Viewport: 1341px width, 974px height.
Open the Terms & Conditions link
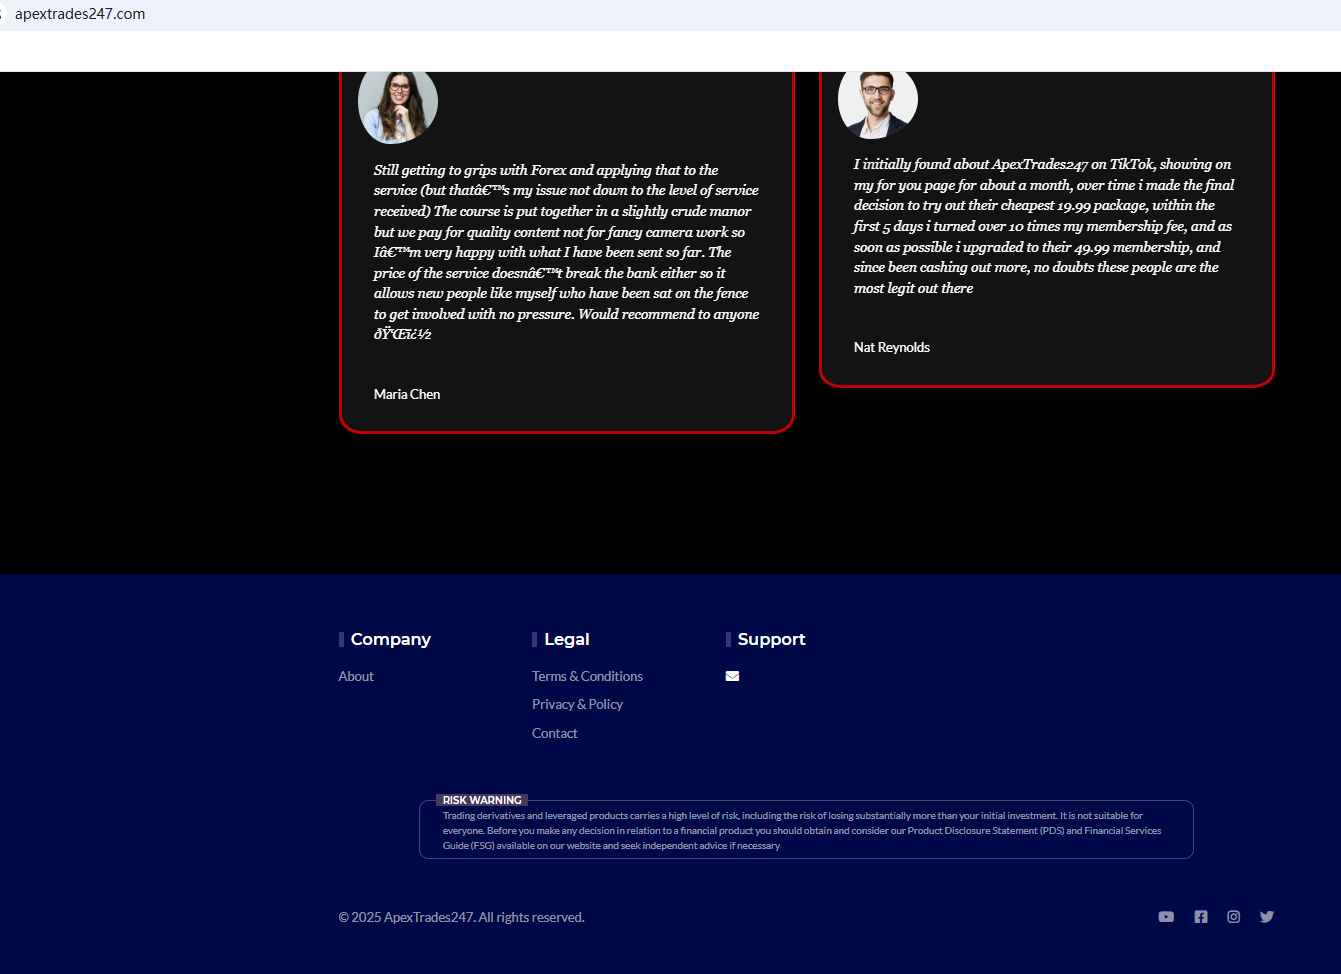pos(587,676)
